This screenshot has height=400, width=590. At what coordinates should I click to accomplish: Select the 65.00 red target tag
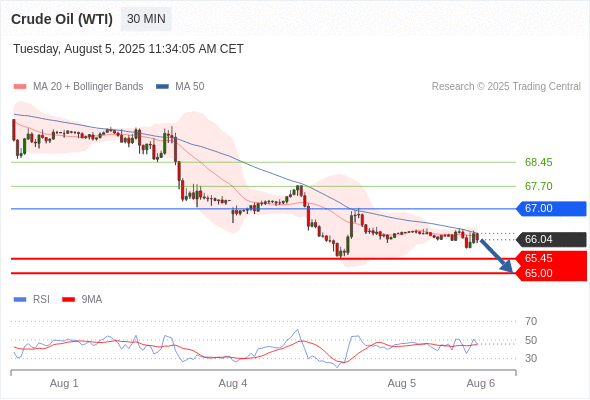point(551,273)
